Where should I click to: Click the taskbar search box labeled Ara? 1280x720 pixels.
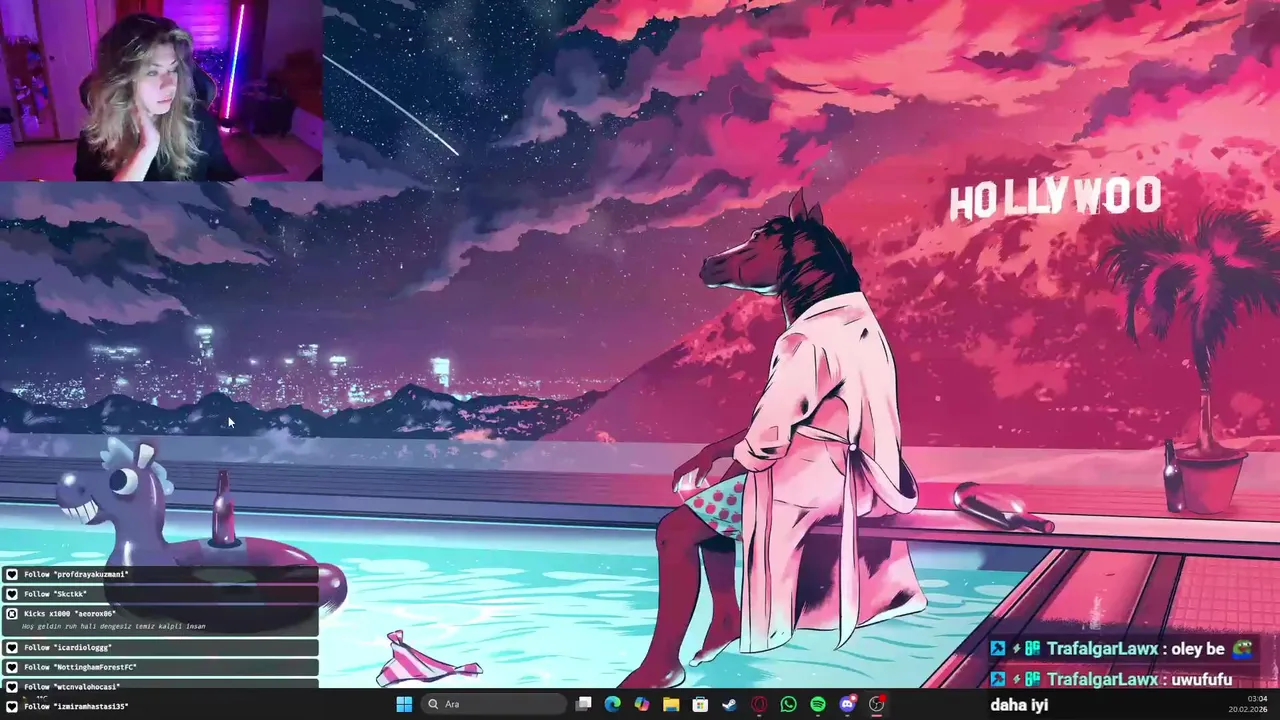[x=494, y=704]
